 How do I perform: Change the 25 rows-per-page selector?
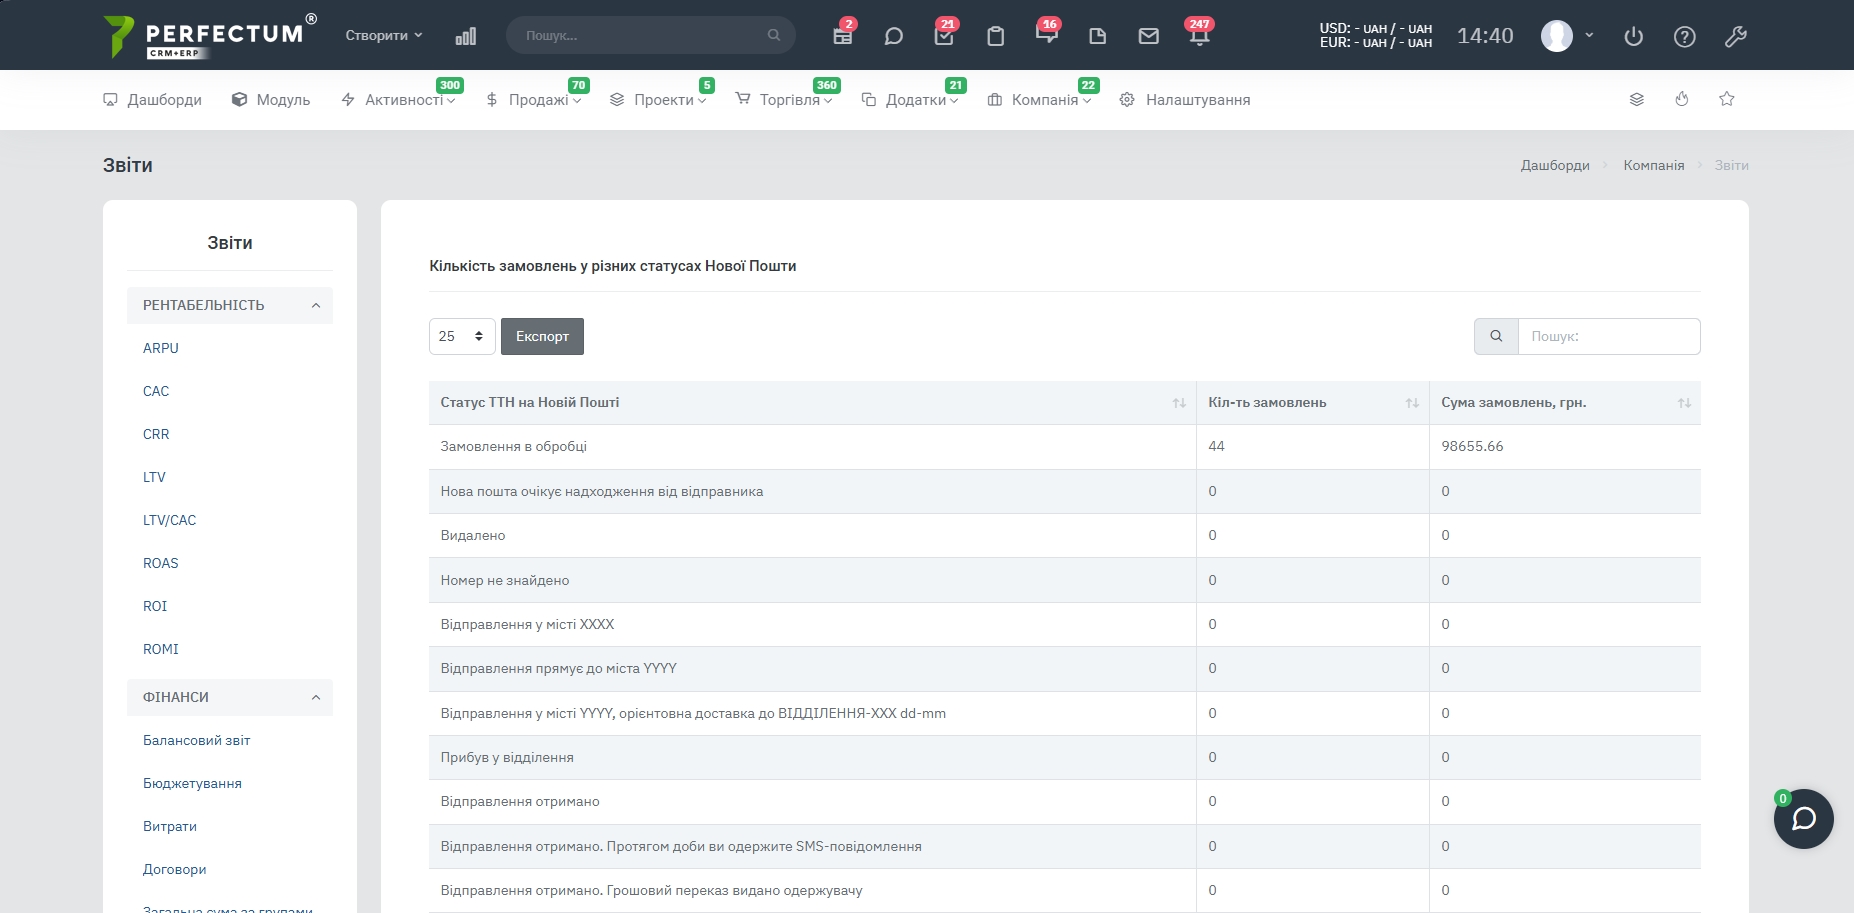(462, 336)
